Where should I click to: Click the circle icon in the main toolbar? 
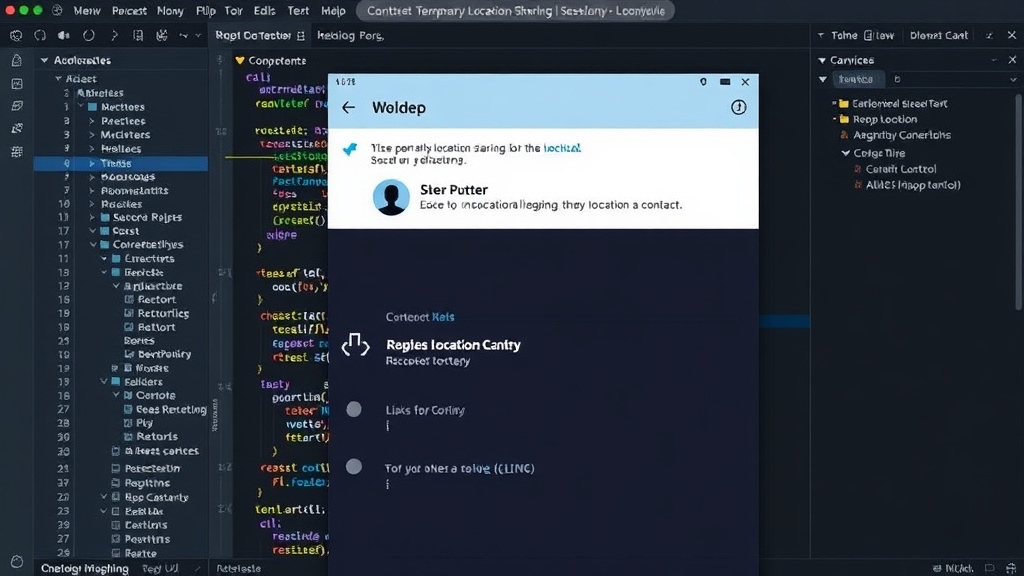tap(88, 35)
